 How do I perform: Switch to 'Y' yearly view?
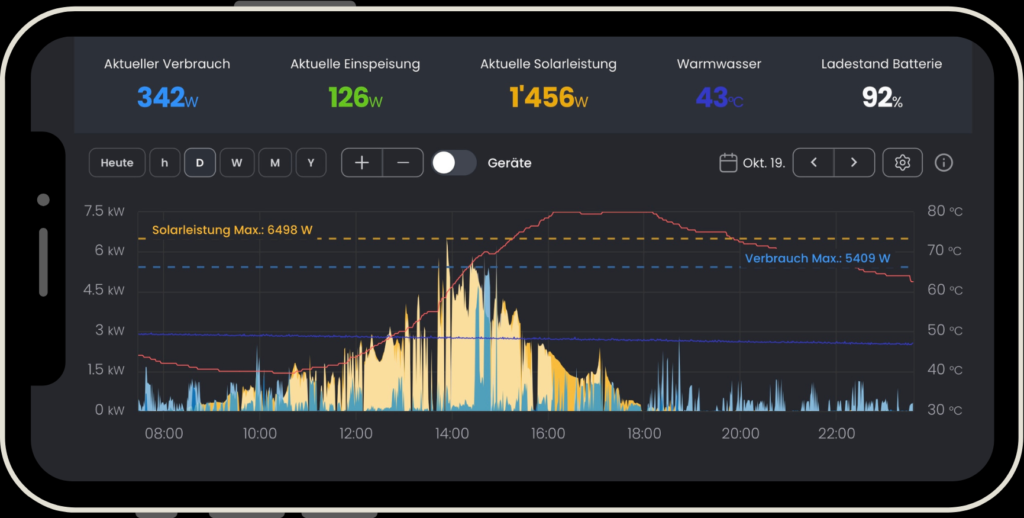(311, 163)
